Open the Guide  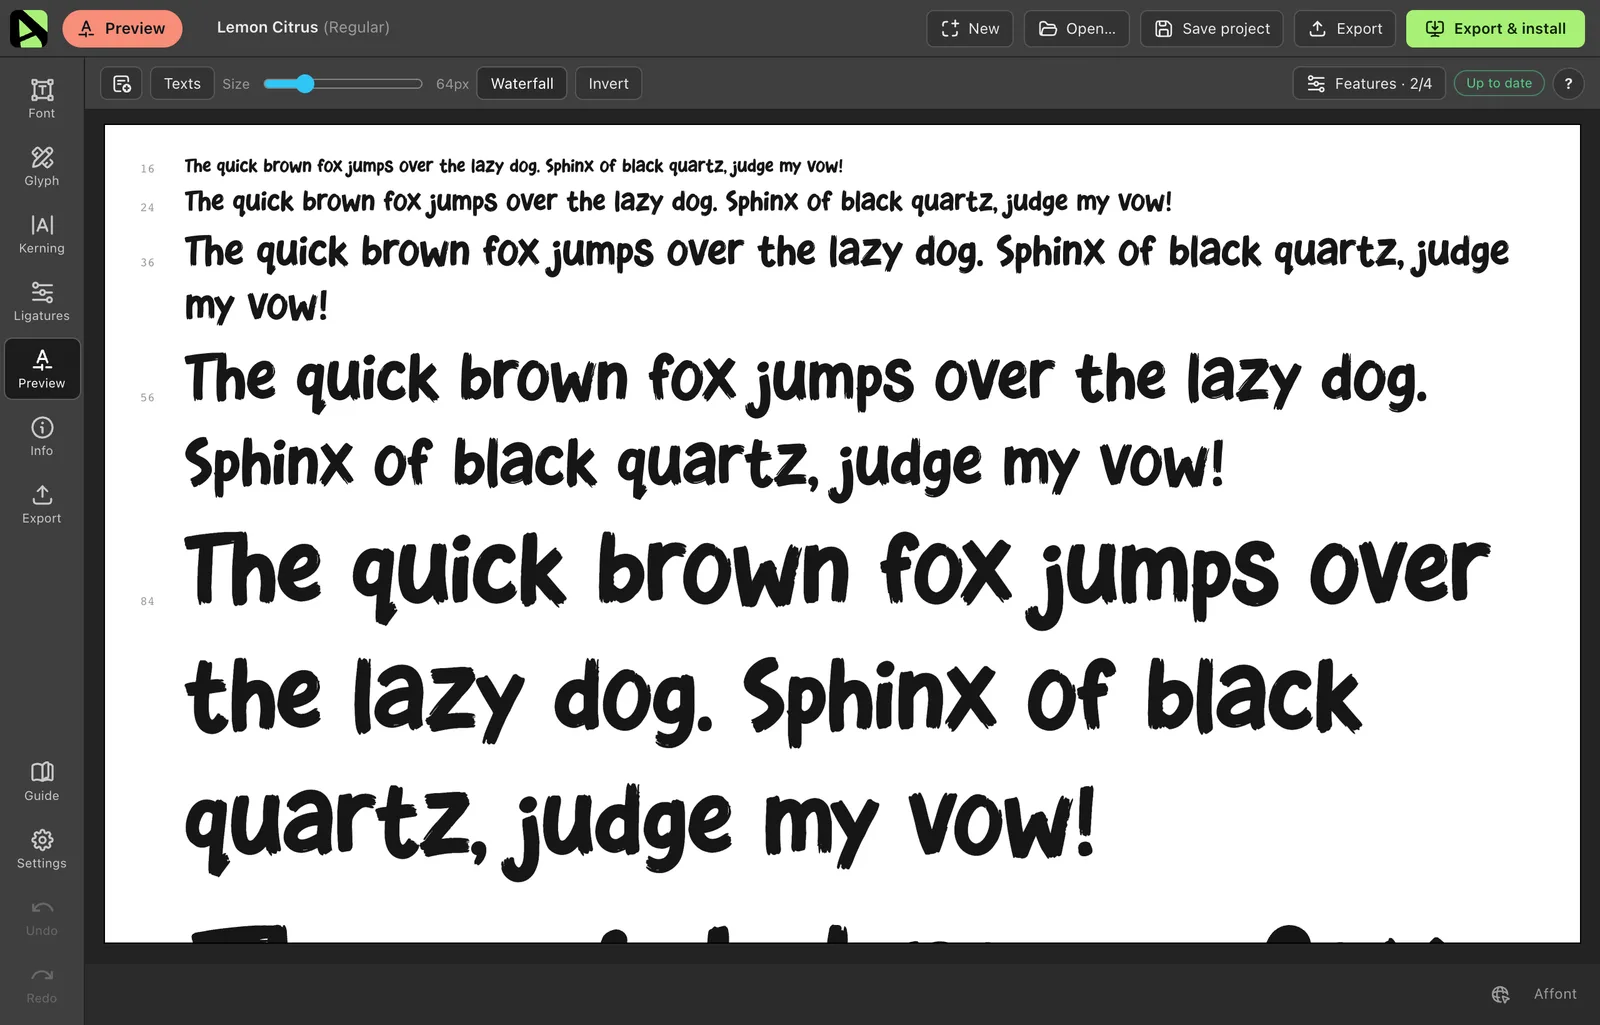pos(42,781)
